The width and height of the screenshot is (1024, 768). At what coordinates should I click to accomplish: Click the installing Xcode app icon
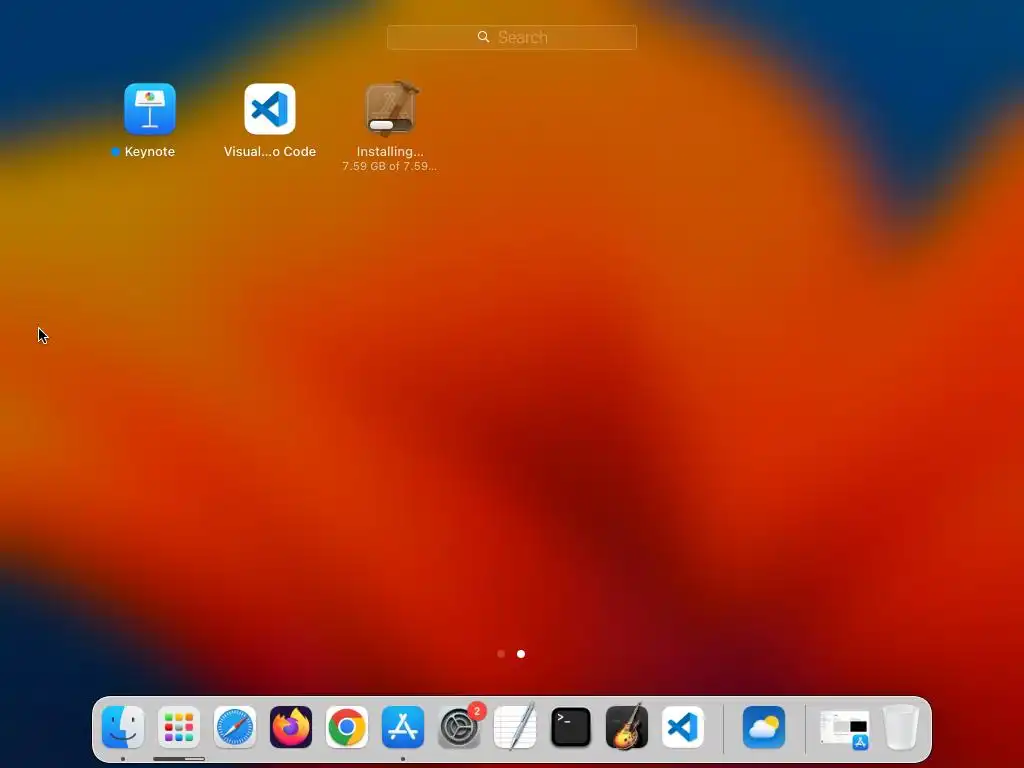click(x=391, y=108)
